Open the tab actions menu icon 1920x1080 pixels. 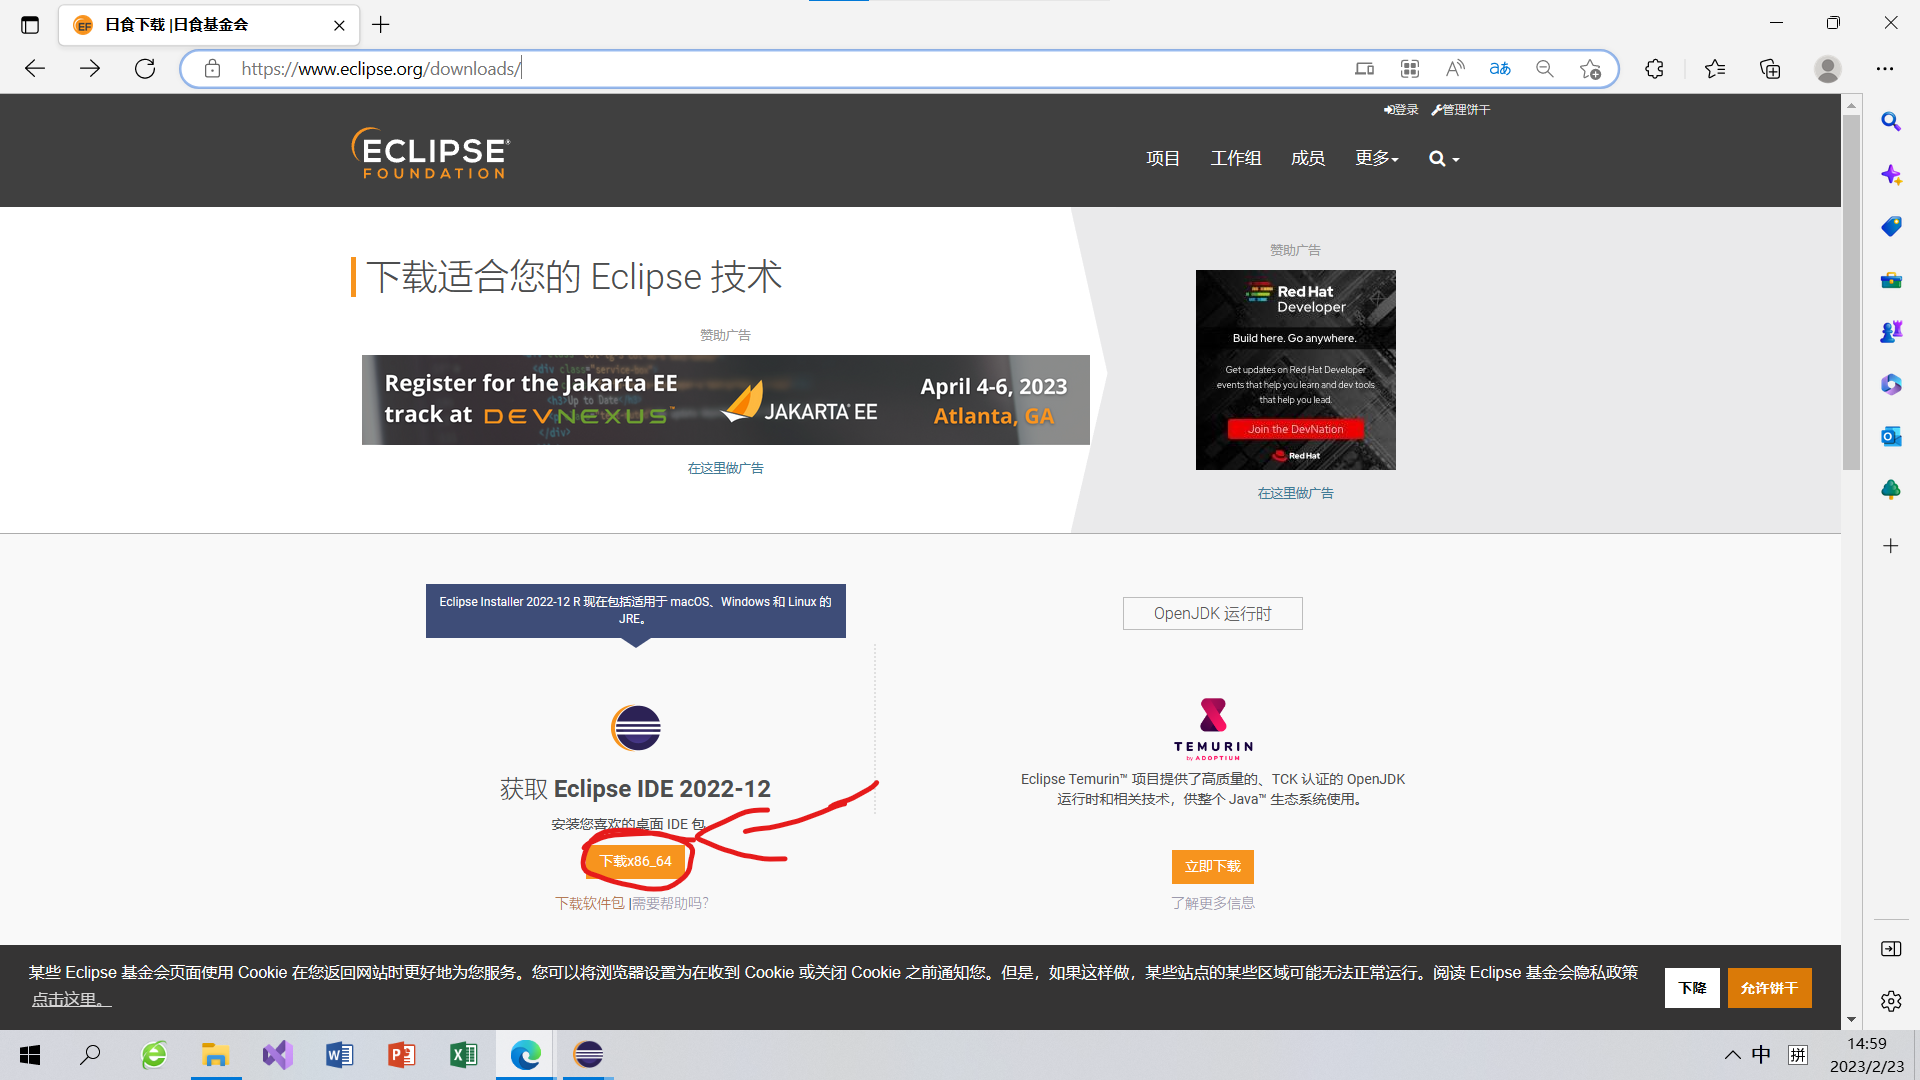[x=30, y=25]
